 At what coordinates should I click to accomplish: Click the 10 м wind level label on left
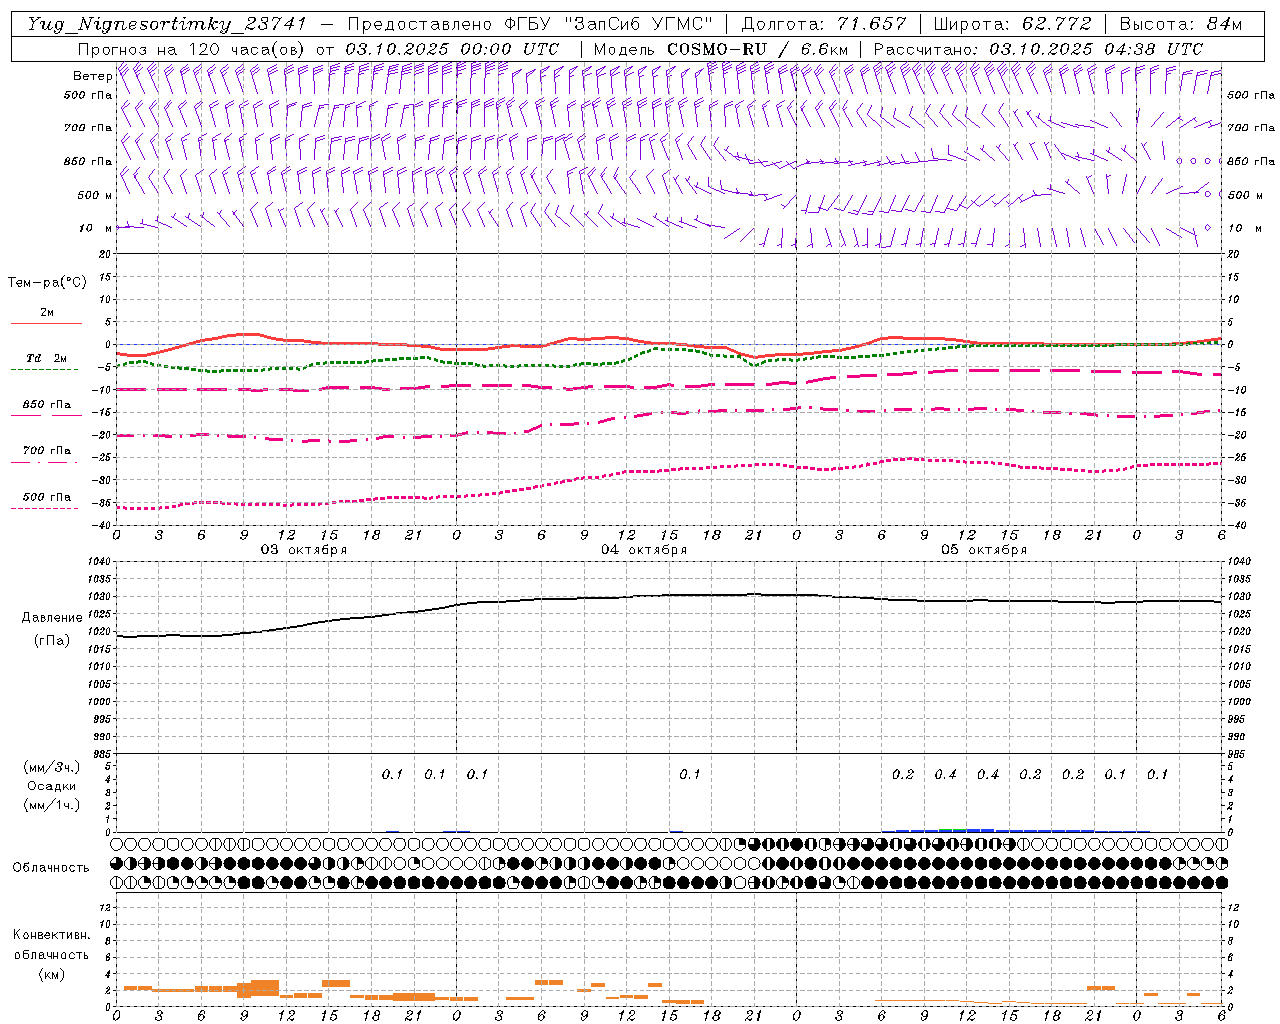(x=96, y=228)
